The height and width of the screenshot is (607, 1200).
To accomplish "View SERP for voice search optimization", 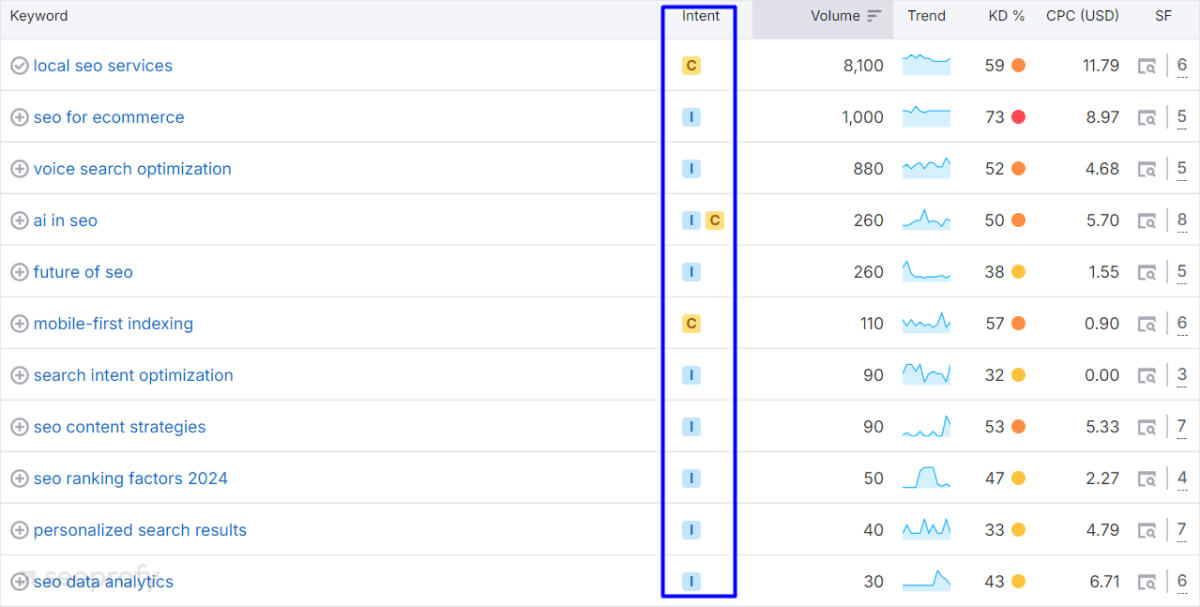I will coord(1148,169).
